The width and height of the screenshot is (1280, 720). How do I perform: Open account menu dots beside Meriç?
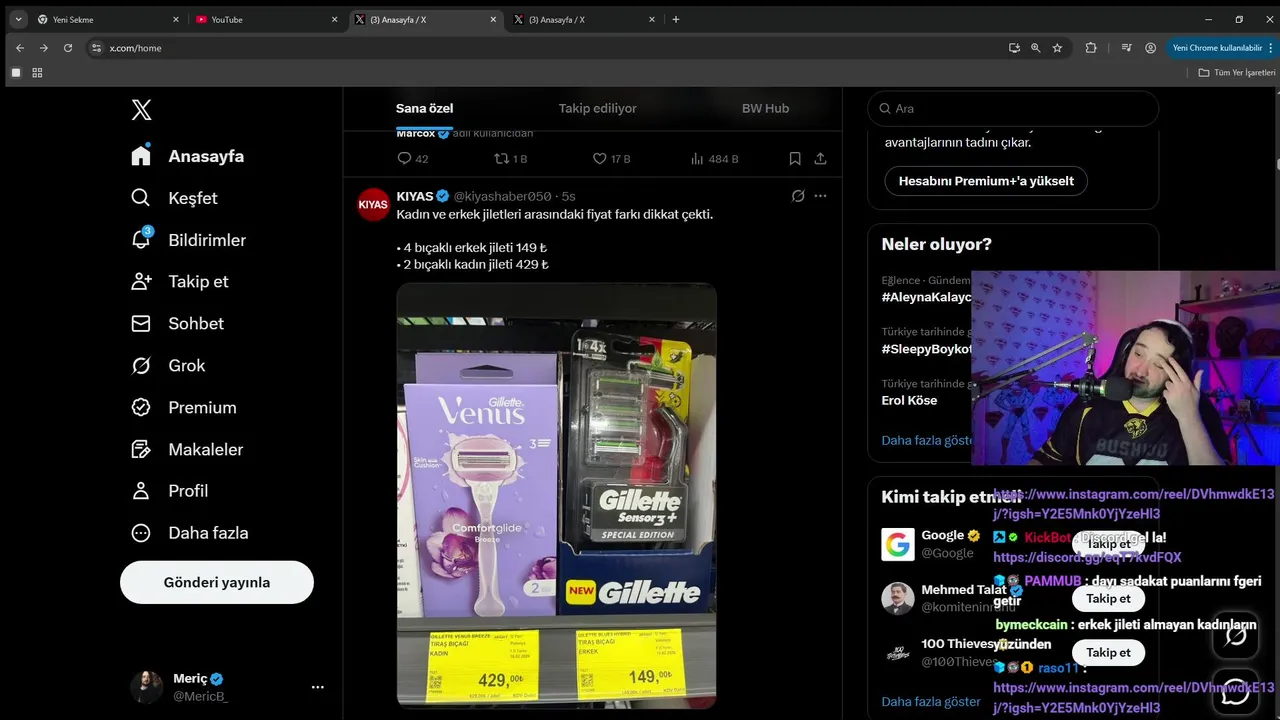click(x=317, y=687)
